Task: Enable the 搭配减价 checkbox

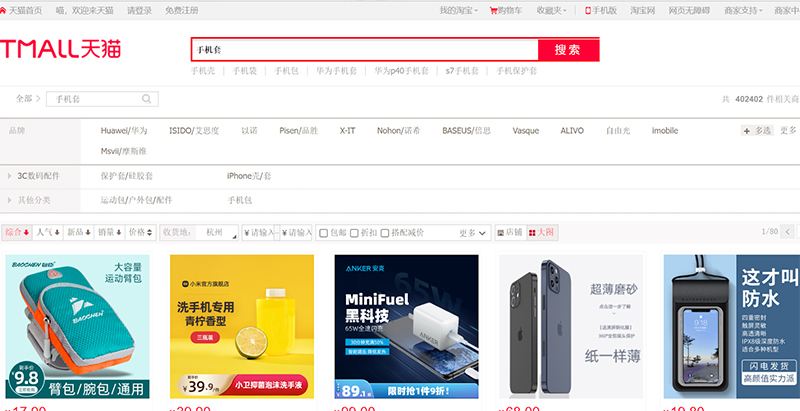Action: tap(385, 233)
